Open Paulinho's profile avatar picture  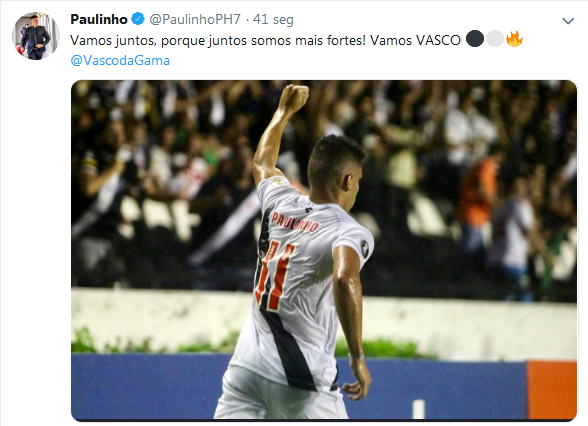(36, 36)
